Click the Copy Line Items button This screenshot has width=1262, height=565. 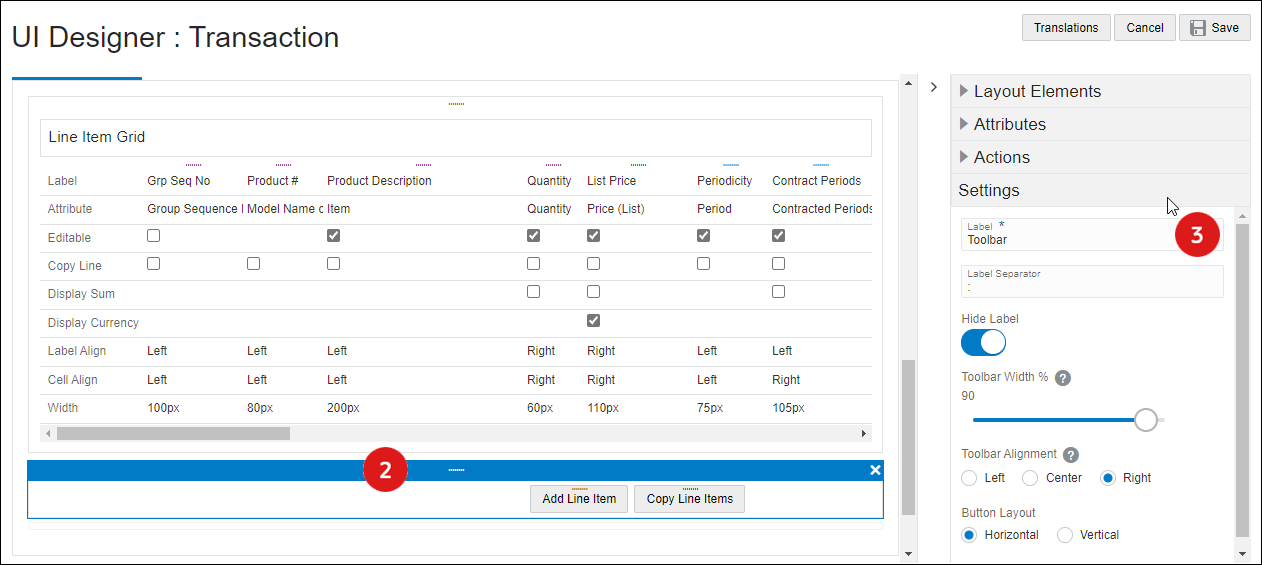pyautogui.click(x=690, y=499)
